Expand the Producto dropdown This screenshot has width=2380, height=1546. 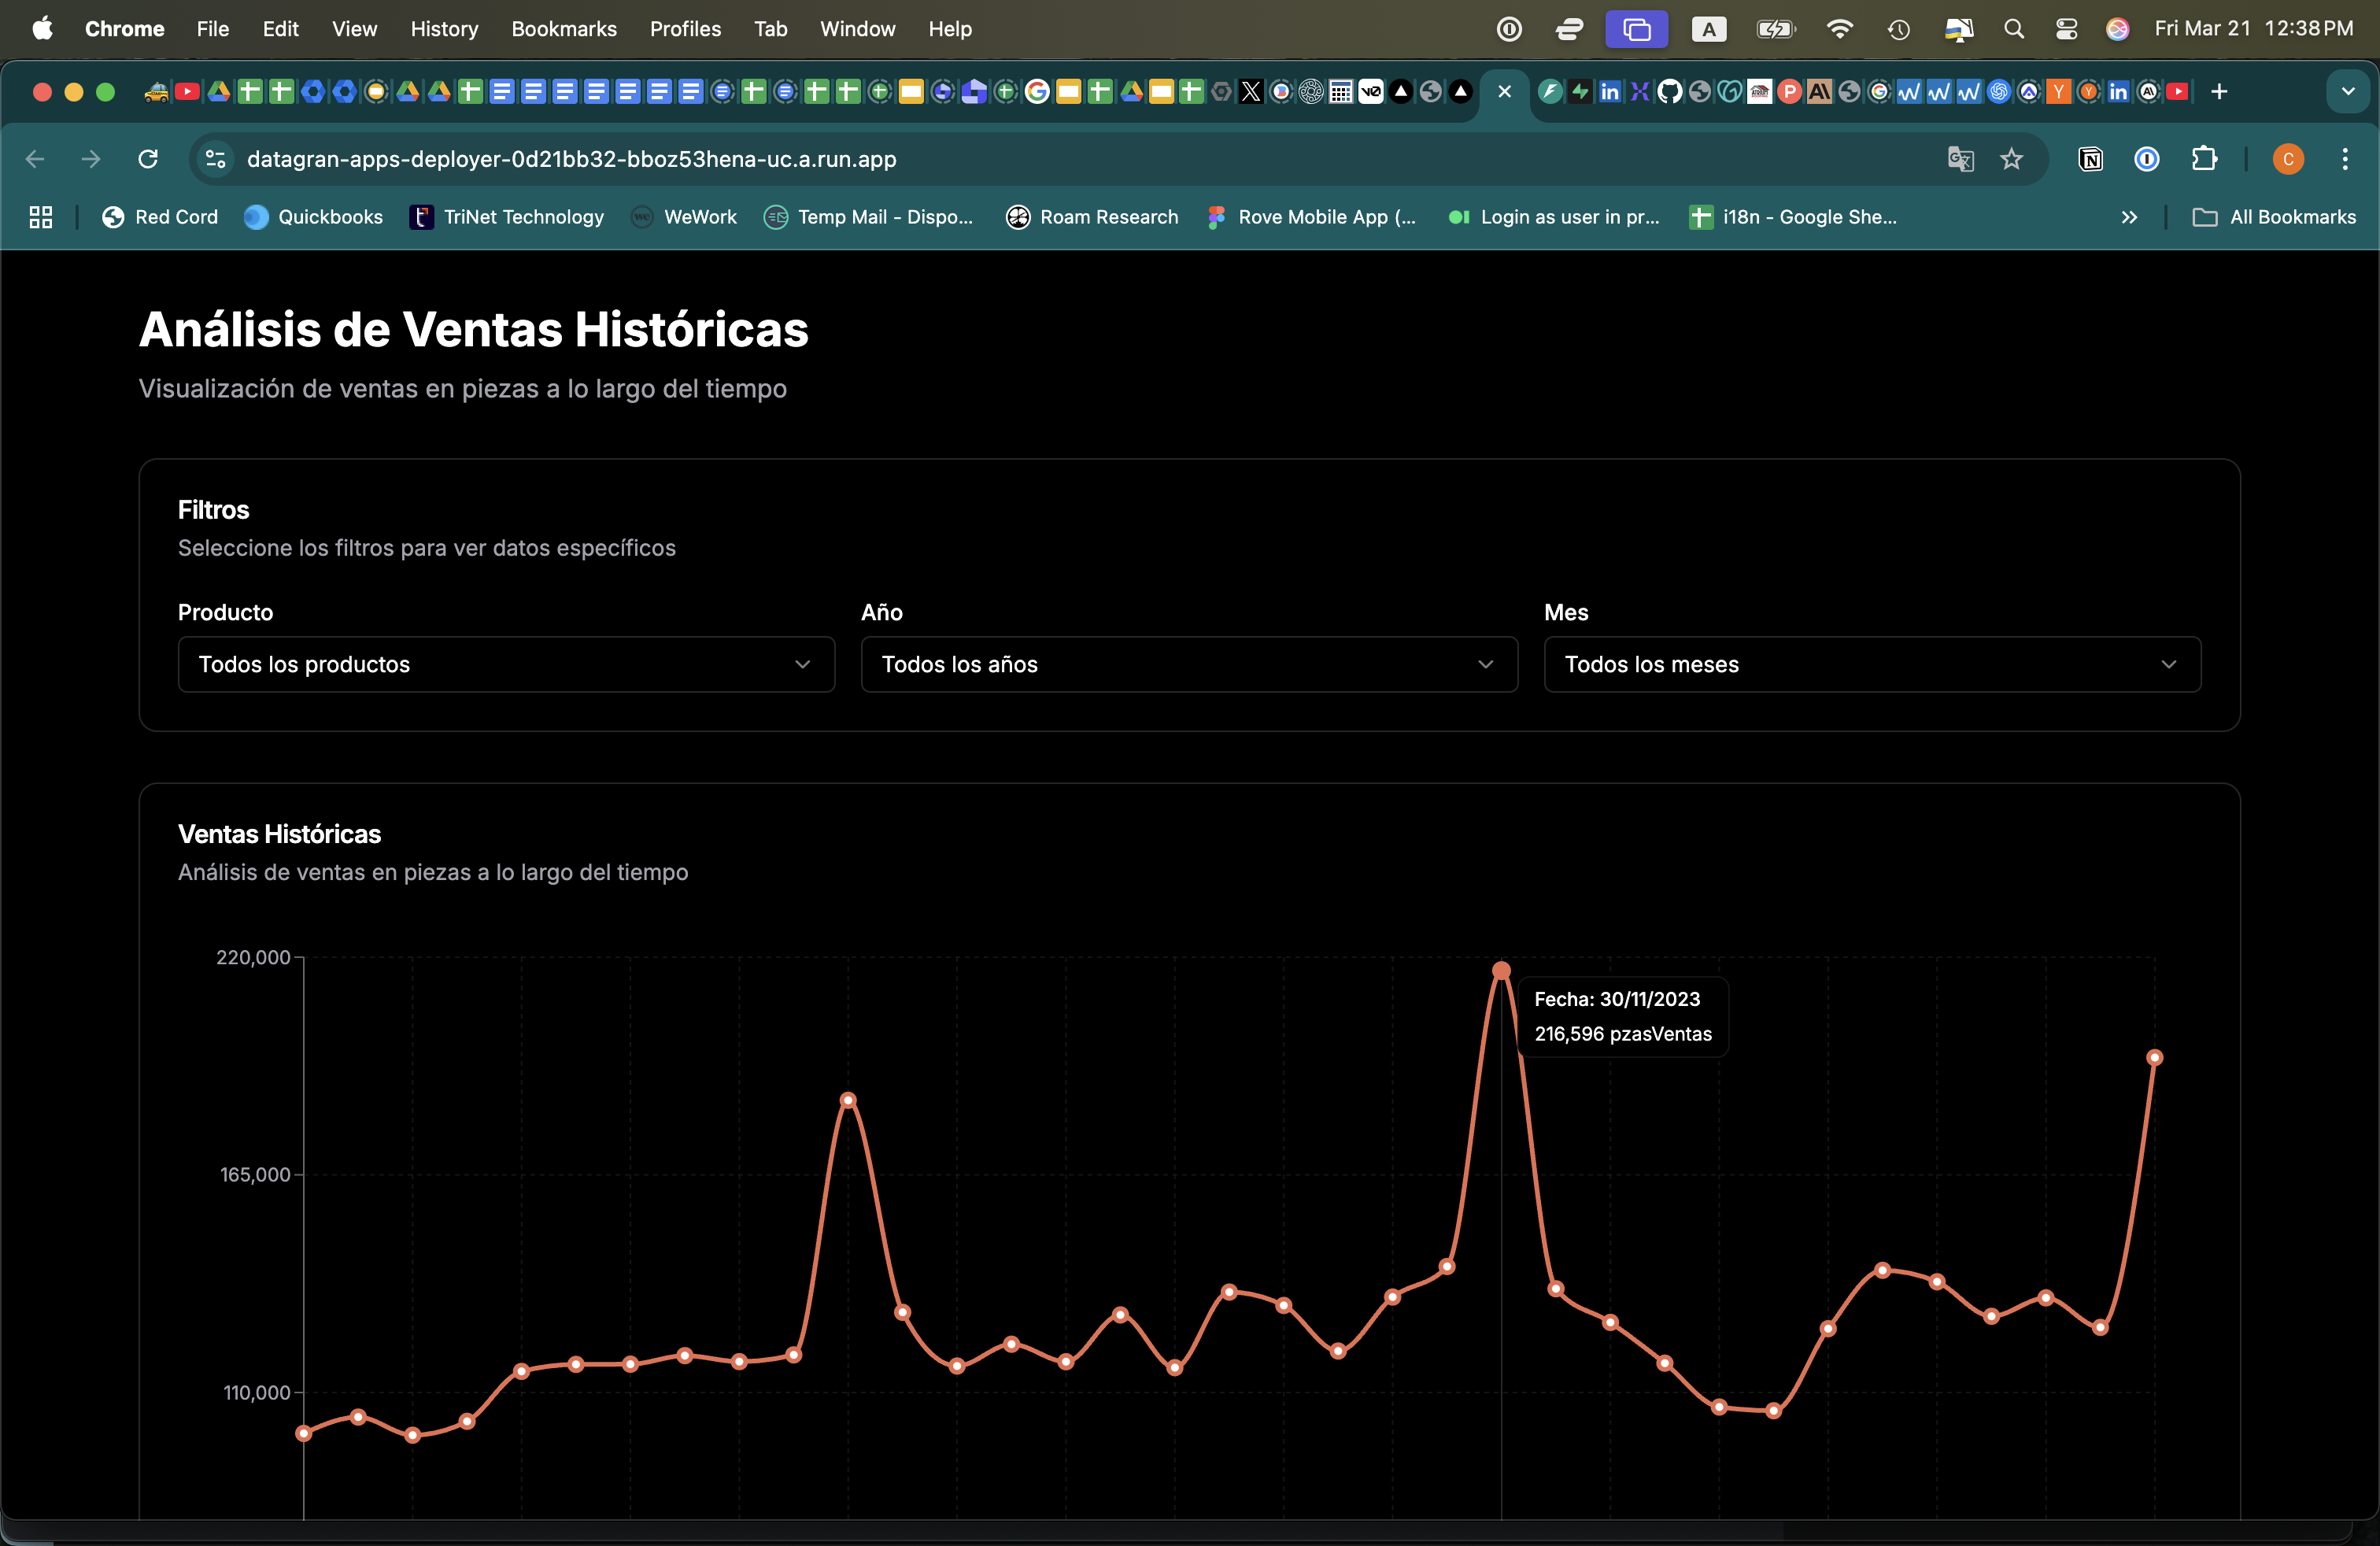pyautogui.click(x=506, y=665)
